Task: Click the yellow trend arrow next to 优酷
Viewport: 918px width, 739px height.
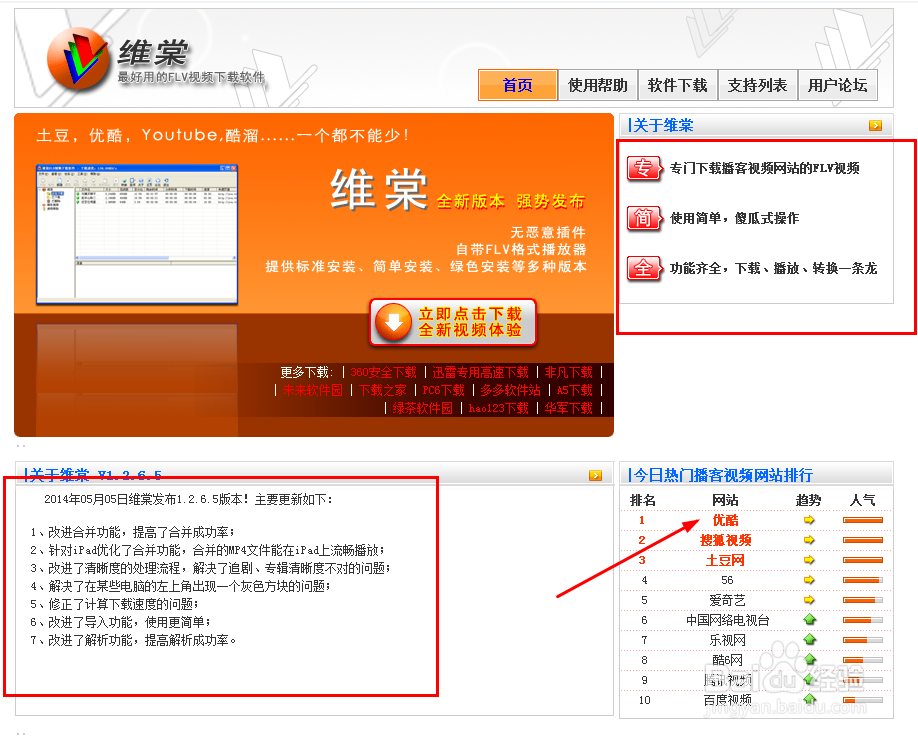Action: pos(810,520)
